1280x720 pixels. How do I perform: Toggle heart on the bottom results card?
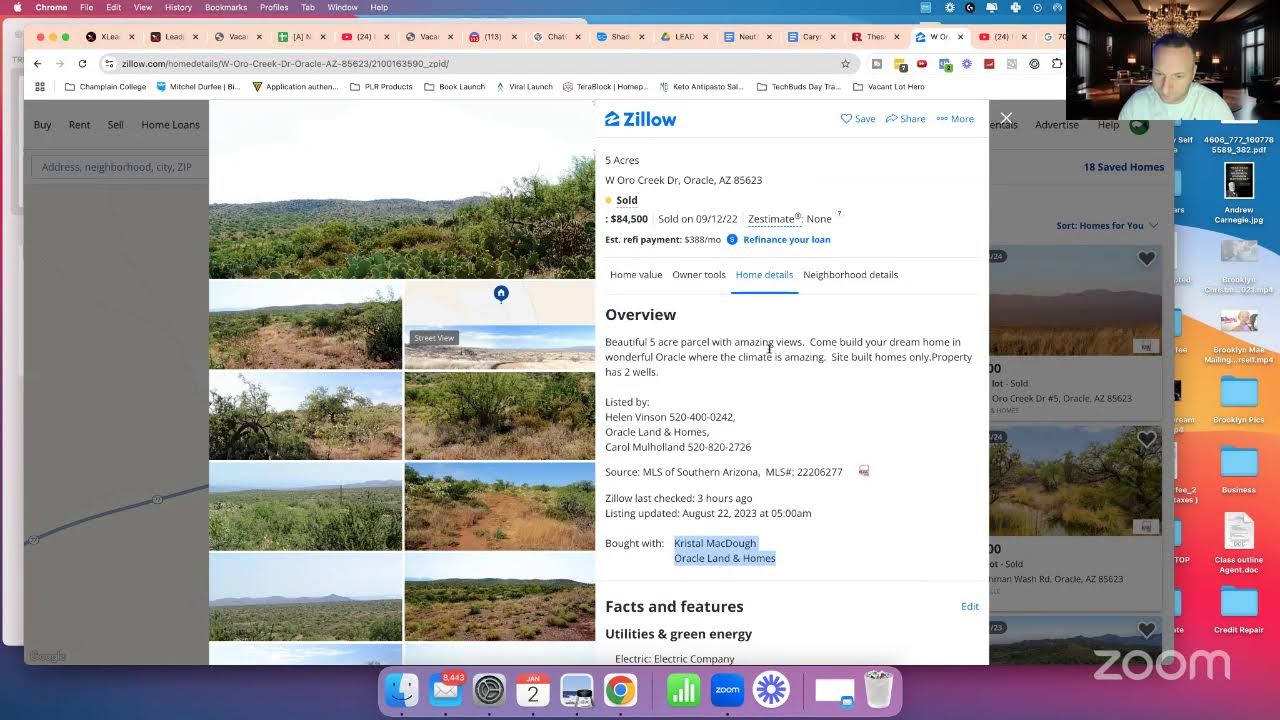tap(1146, 630)
